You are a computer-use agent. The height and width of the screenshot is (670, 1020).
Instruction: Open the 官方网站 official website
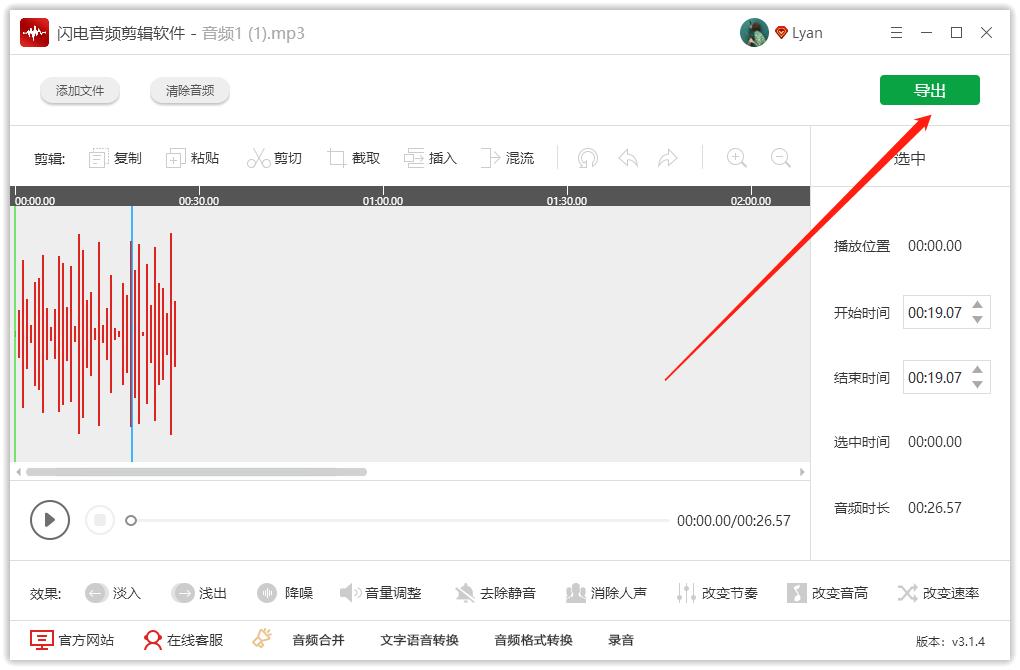click(x=72, y=640)
